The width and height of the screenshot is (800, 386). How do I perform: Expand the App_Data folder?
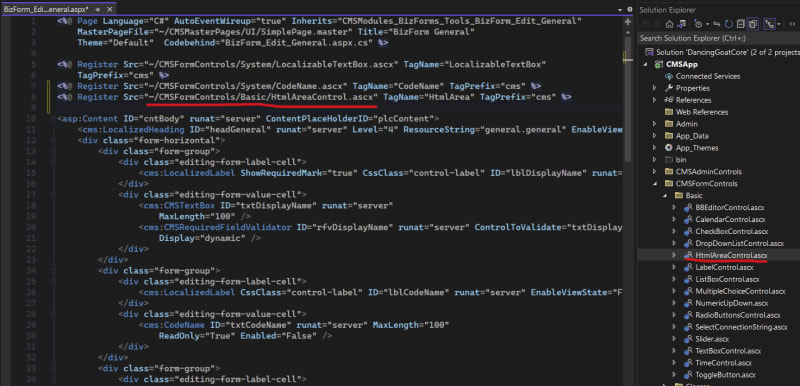coord(655,136)
